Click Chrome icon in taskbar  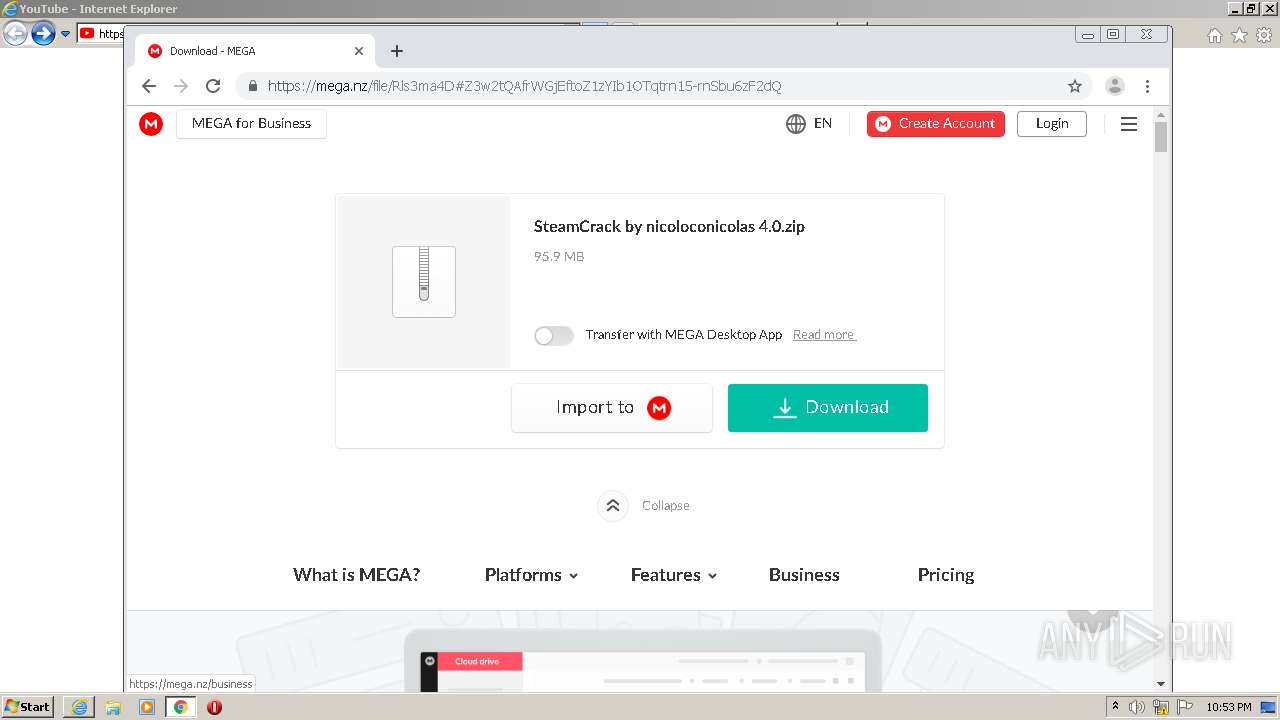click(x=181, y=707)
